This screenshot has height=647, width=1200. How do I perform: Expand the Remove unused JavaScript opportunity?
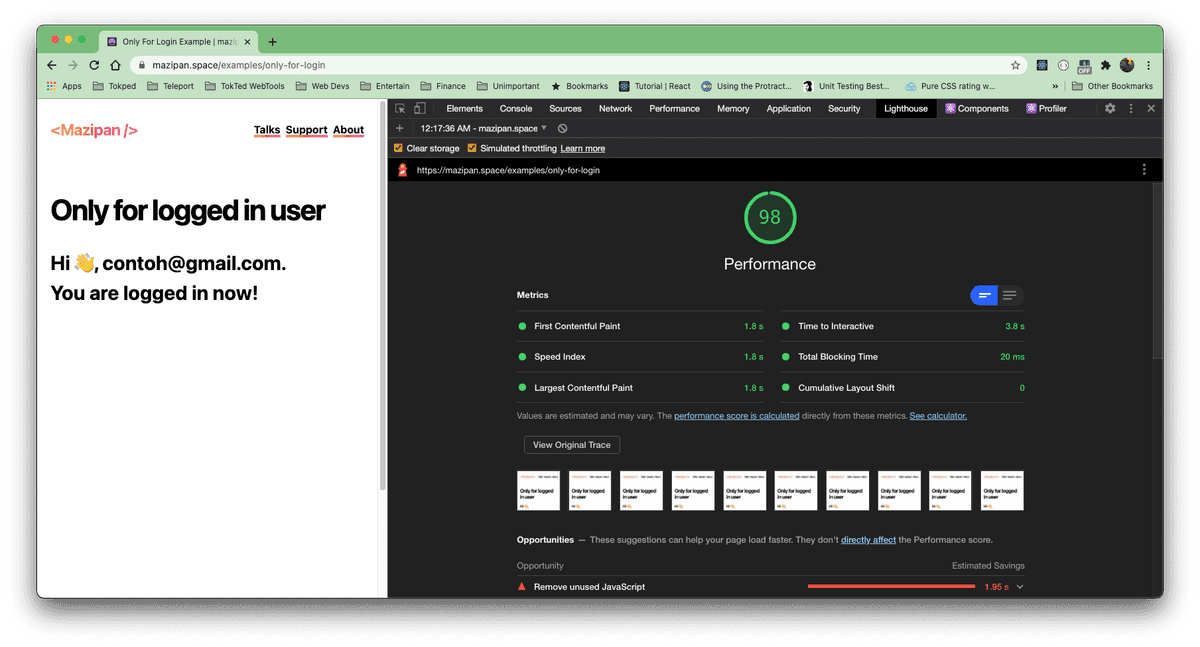[1020, 587]
